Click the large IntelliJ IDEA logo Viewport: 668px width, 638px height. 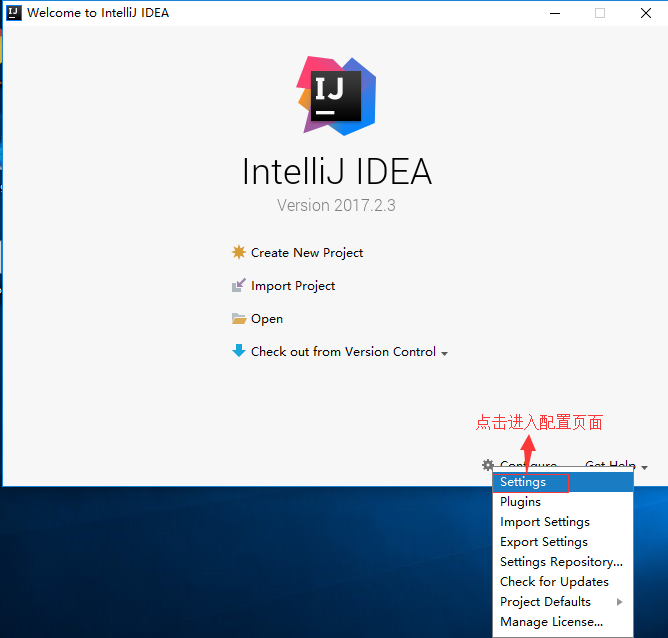[336, 96]
